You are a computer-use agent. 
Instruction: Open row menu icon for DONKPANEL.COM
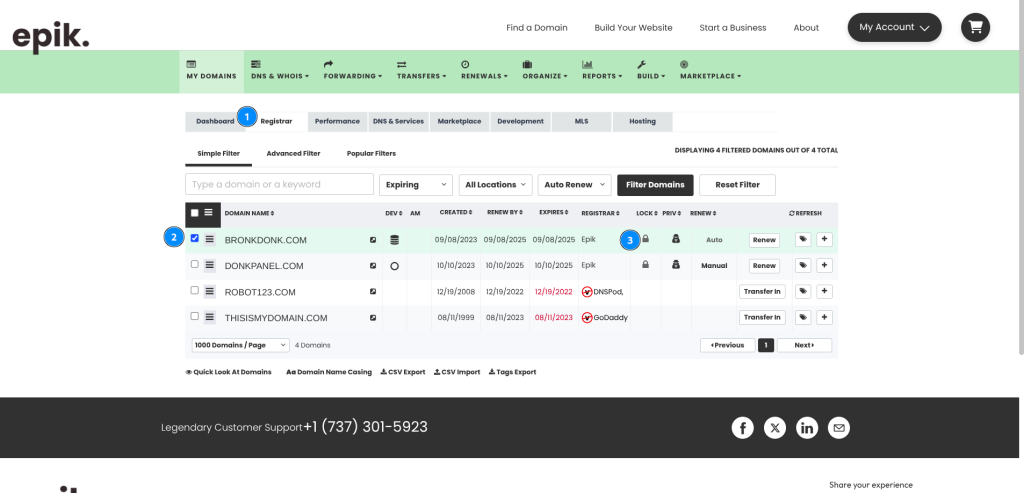click(x=210, y=266)
